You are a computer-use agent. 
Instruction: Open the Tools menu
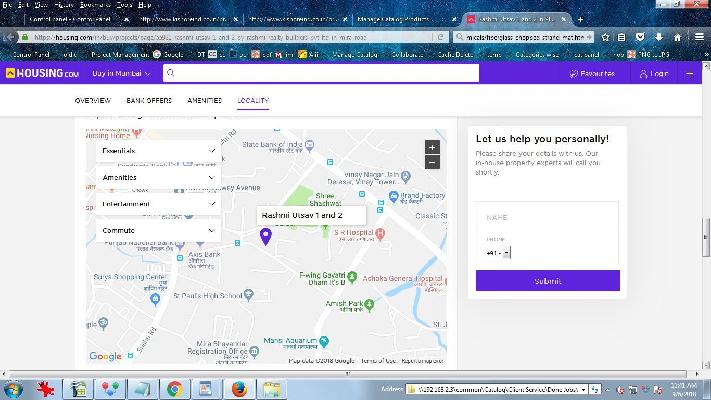coord(123,5)
